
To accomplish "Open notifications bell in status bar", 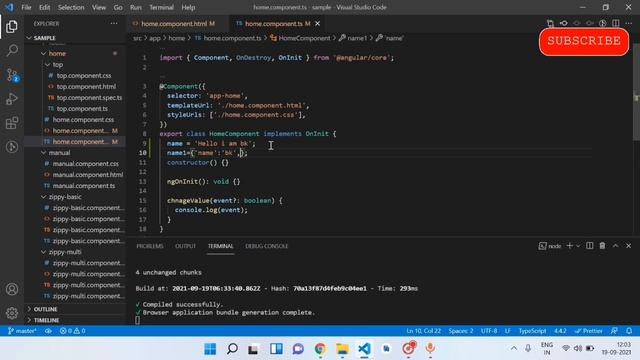I will pos(629,331).
